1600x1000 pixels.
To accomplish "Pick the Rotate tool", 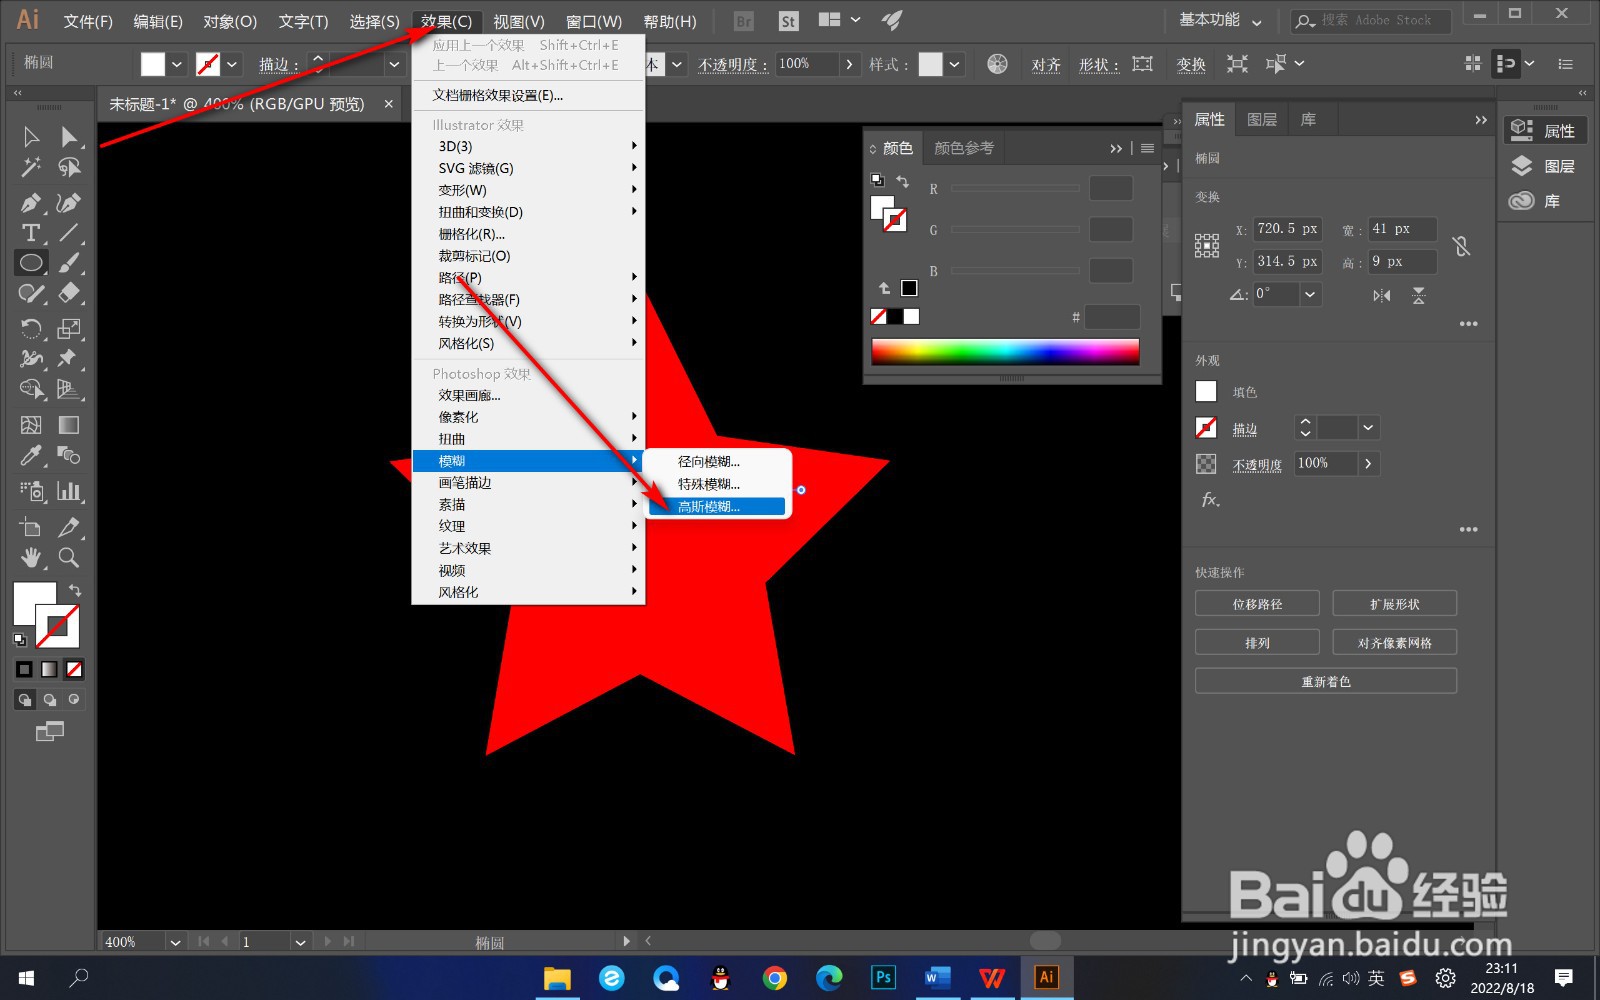I will [31, 329].
